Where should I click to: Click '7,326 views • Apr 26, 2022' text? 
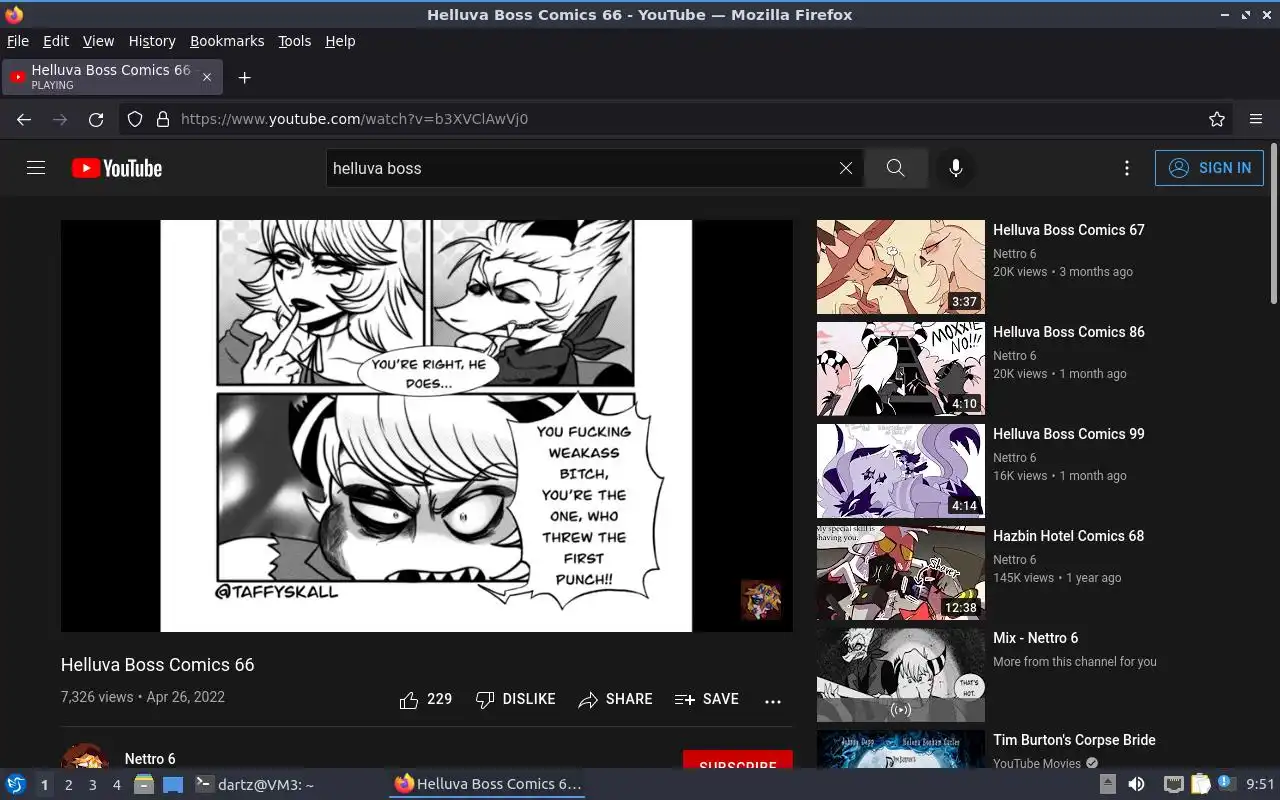pos(143,697)
